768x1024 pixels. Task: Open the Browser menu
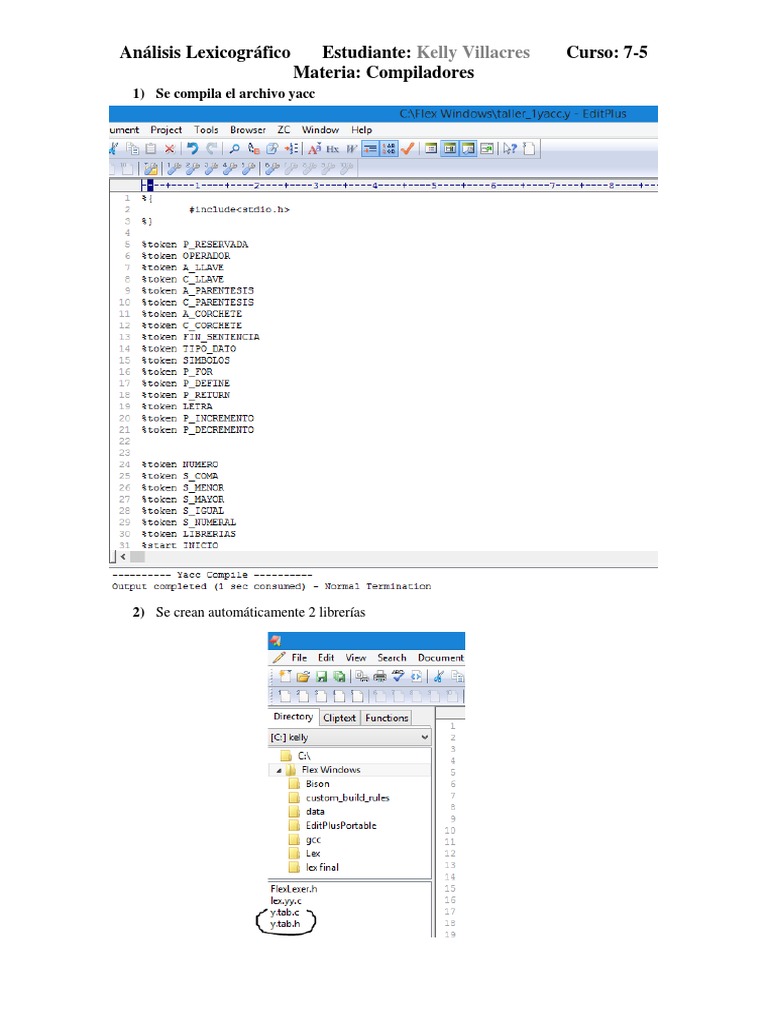pos(248,130)
